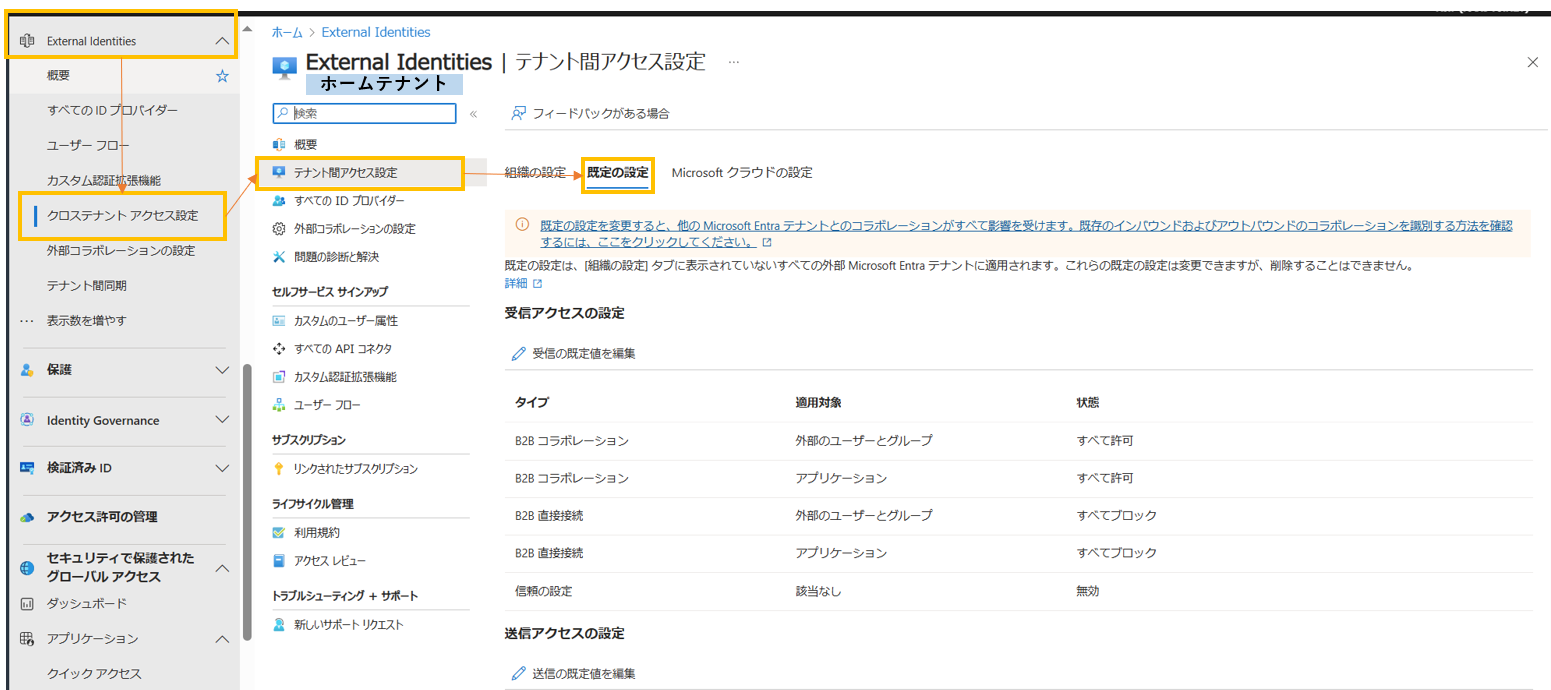Open 外部コラボレーションの設定 in the left sidebar
This screenshot has width=1551, height=690.
[121, 250]
